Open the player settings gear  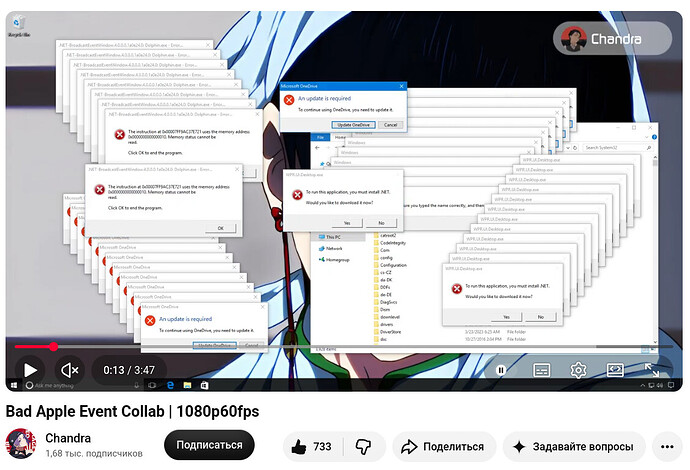pos(578,370)
